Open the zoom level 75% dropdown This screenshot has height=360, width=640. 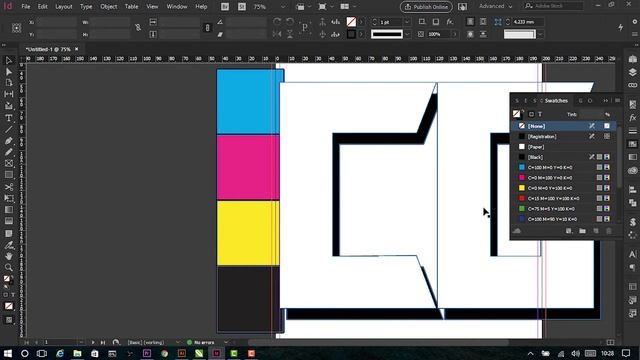(283, 7)
